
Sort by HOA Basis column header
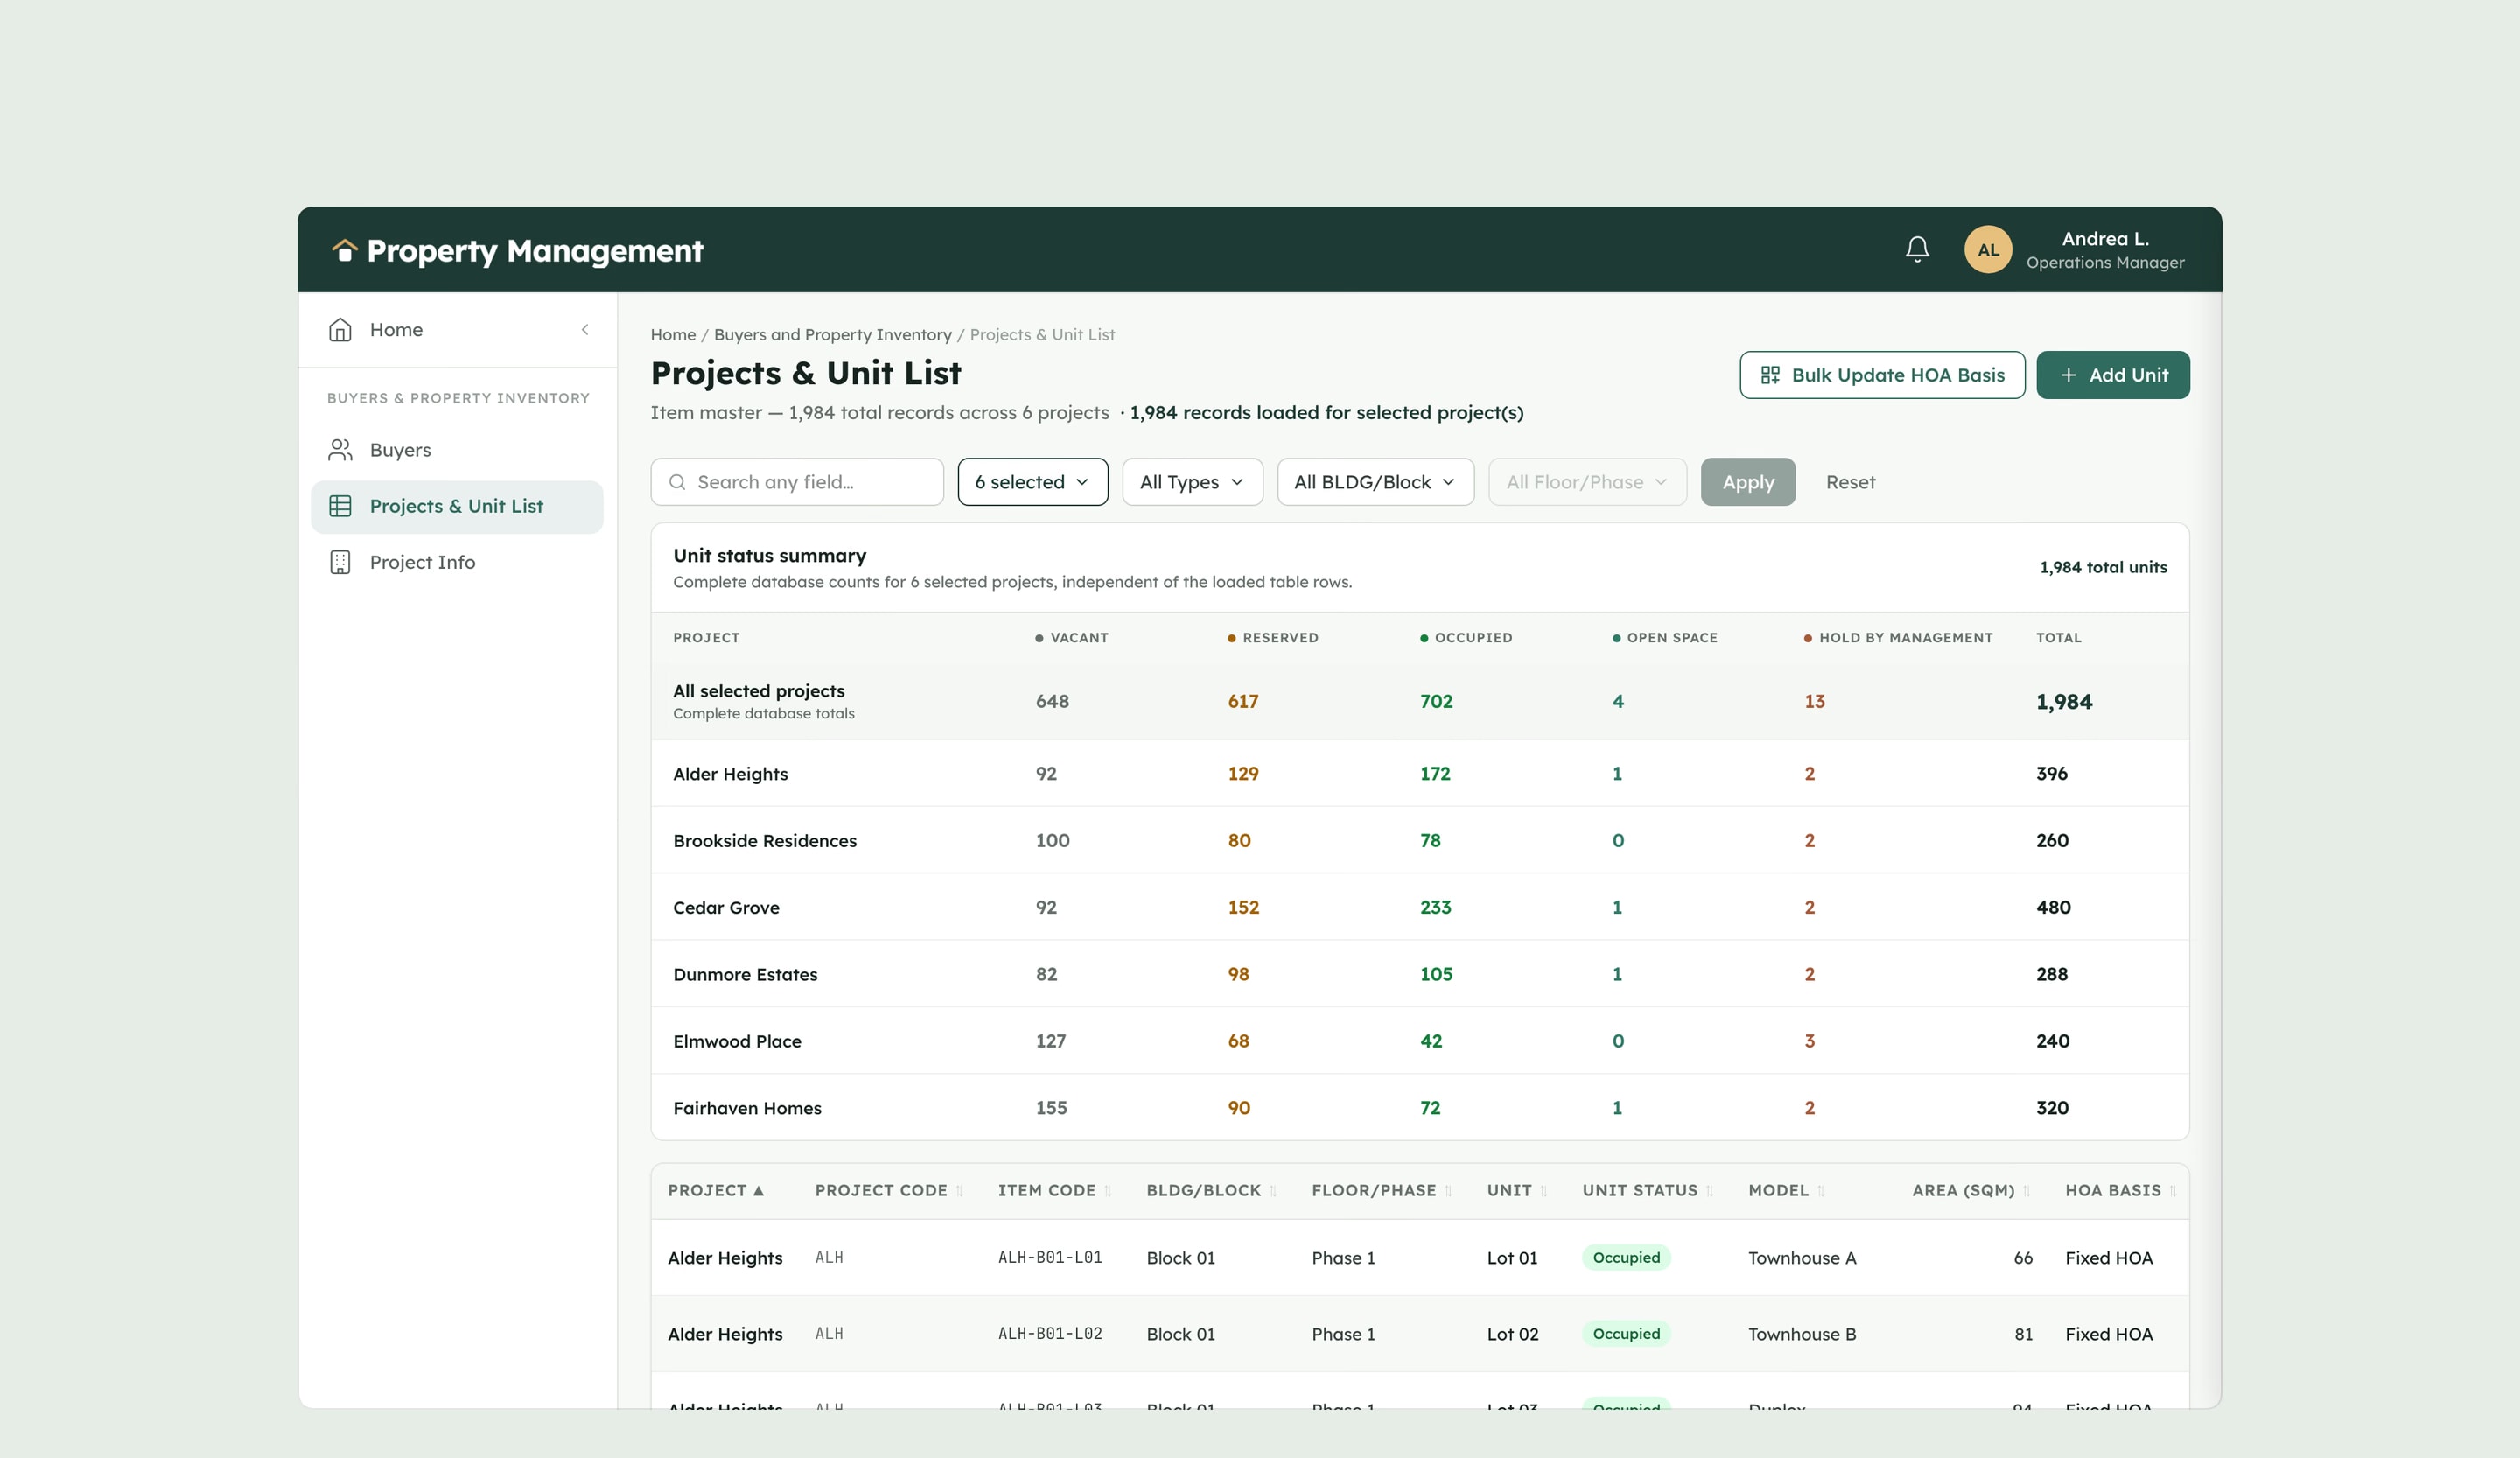[x=2120, y=1191]
